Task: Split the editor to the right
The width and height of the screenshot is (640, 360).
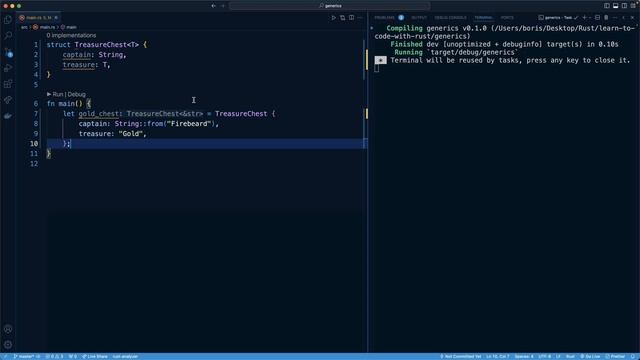Action: click(351, 18)
